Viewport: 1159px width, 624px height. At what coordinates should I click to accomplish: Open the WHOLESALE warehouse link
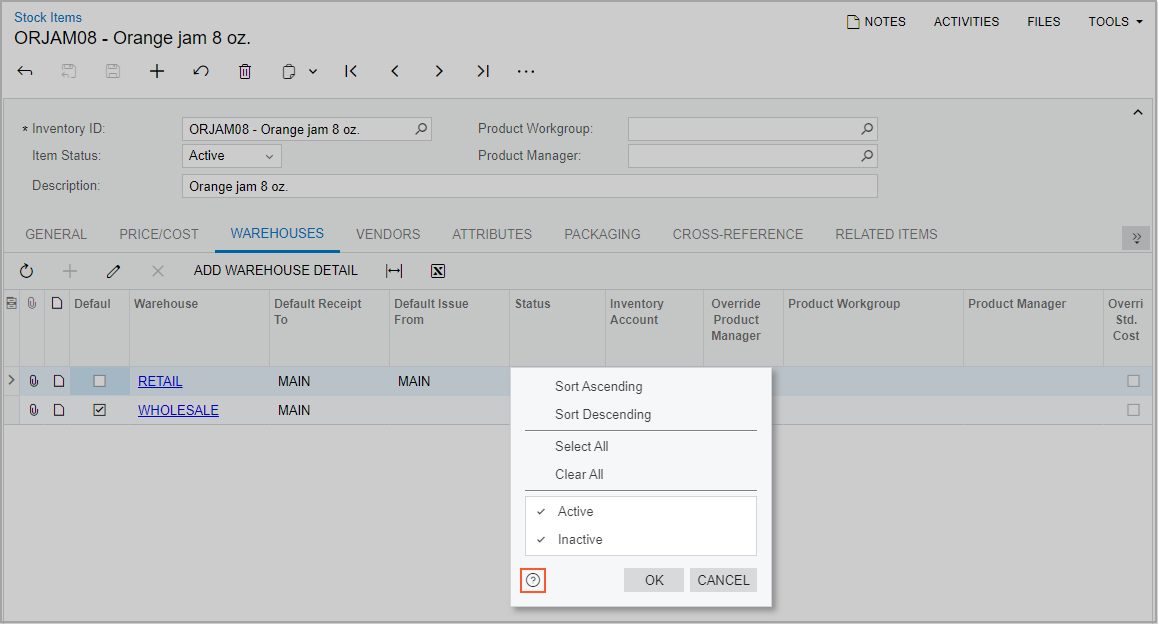click(178, 410)
